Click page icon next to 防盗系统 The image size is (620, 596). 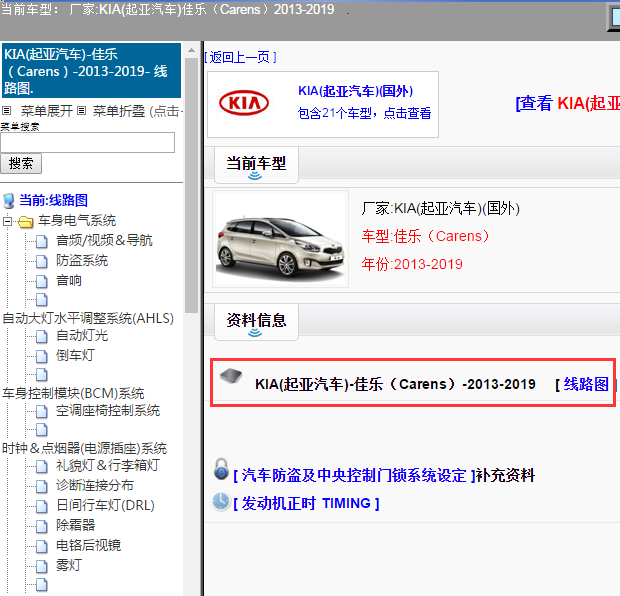tap(42, 261)
